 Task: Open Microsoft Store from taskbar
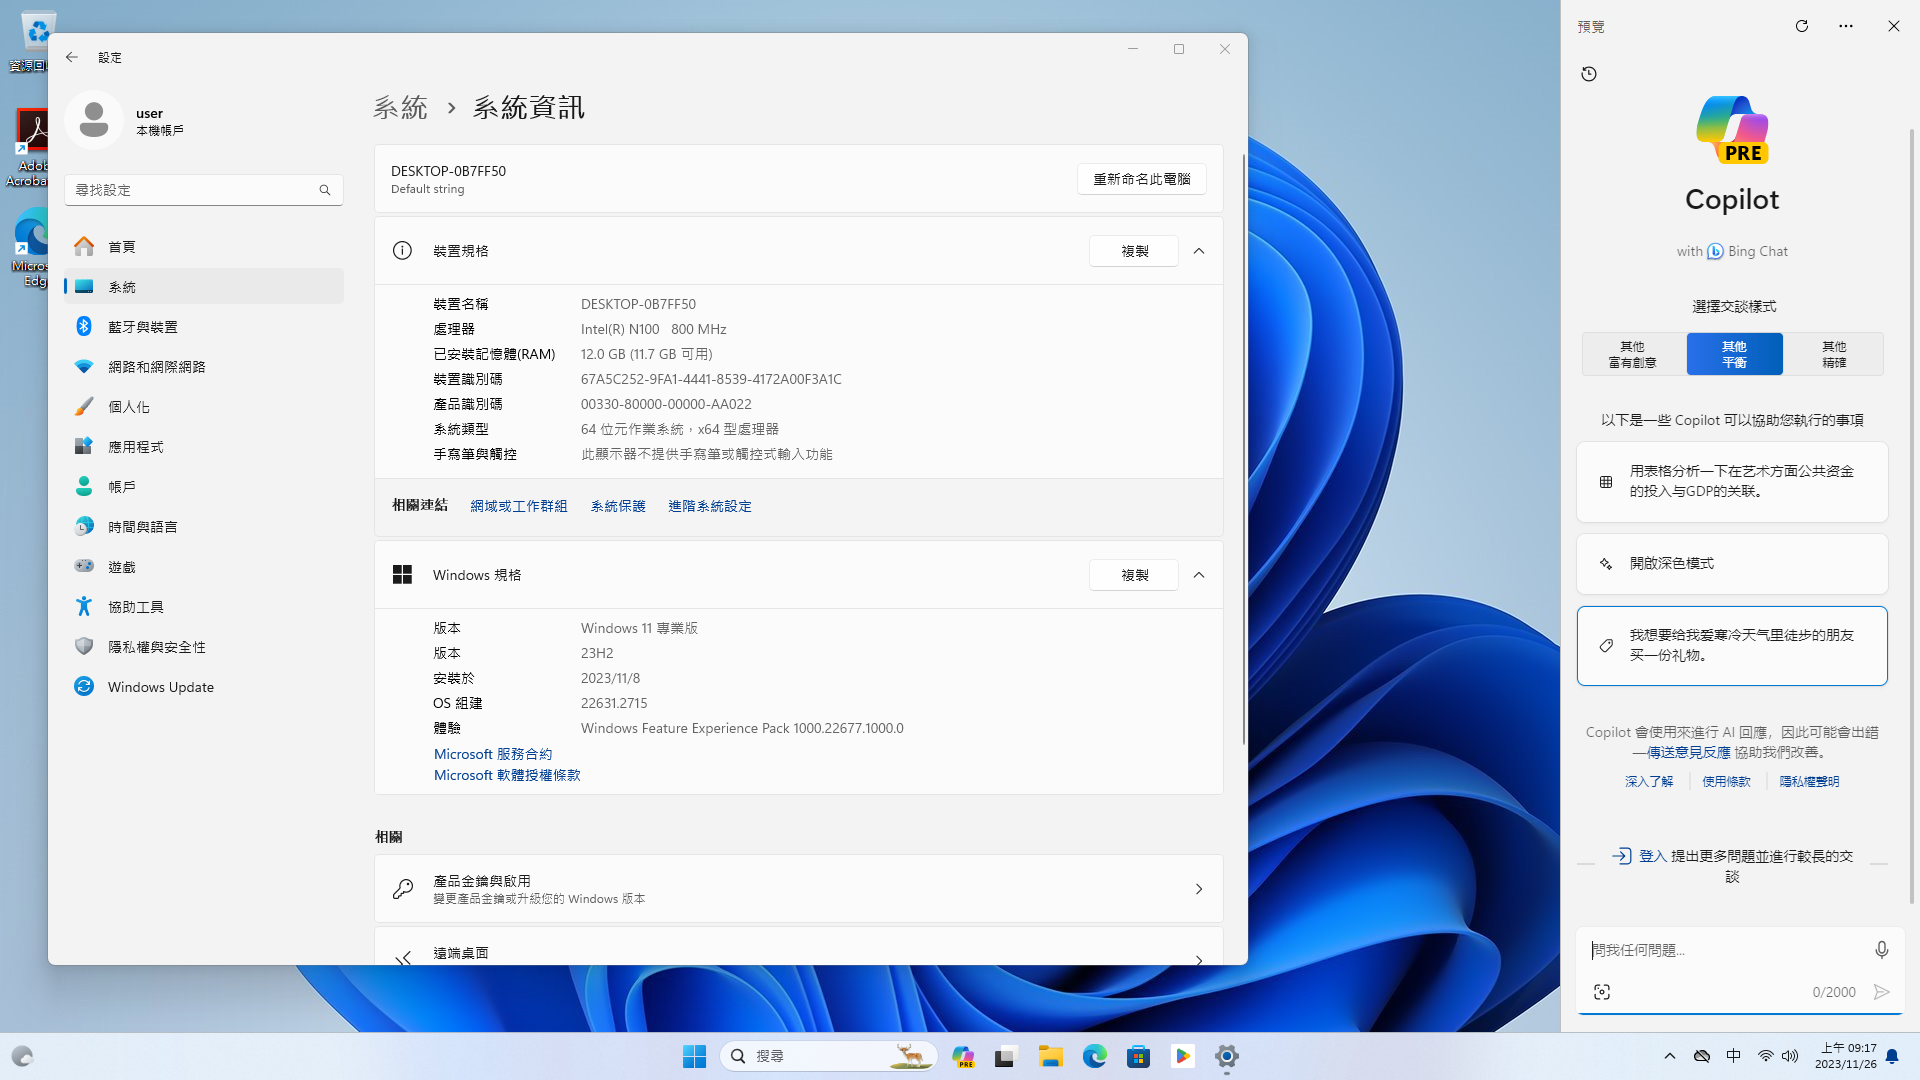pyautogui.click(x=1138, y=1056)
